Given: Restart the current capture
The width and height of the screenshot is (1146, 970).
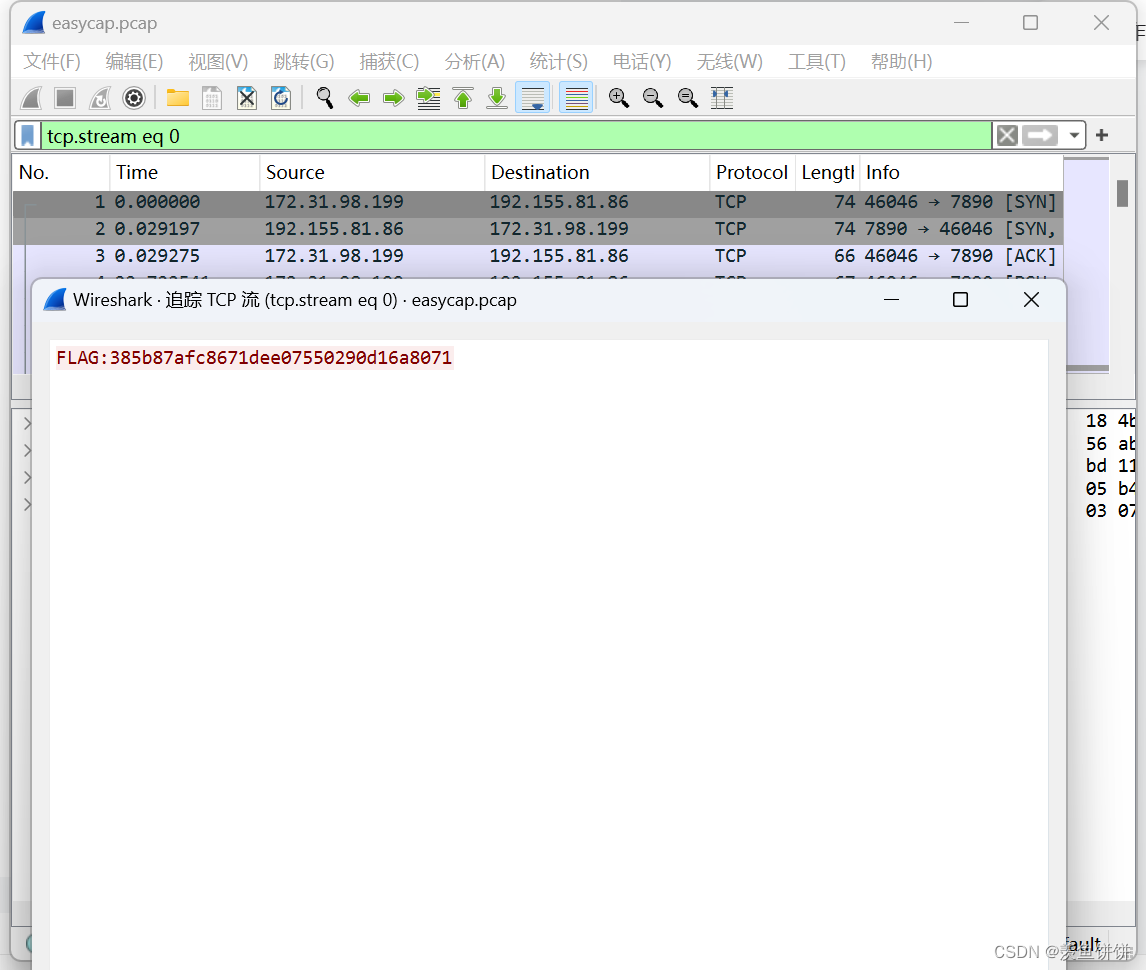Looking at the screenshot, I should (100, 98).
